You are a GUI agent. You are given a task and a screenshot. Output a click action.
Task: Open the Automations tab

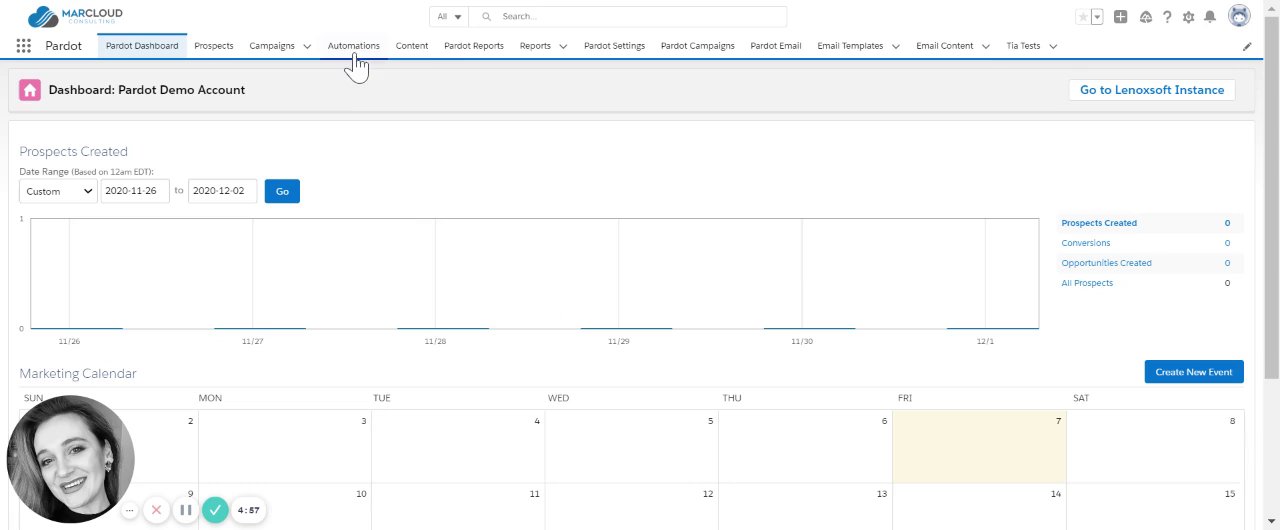point(354,46)
